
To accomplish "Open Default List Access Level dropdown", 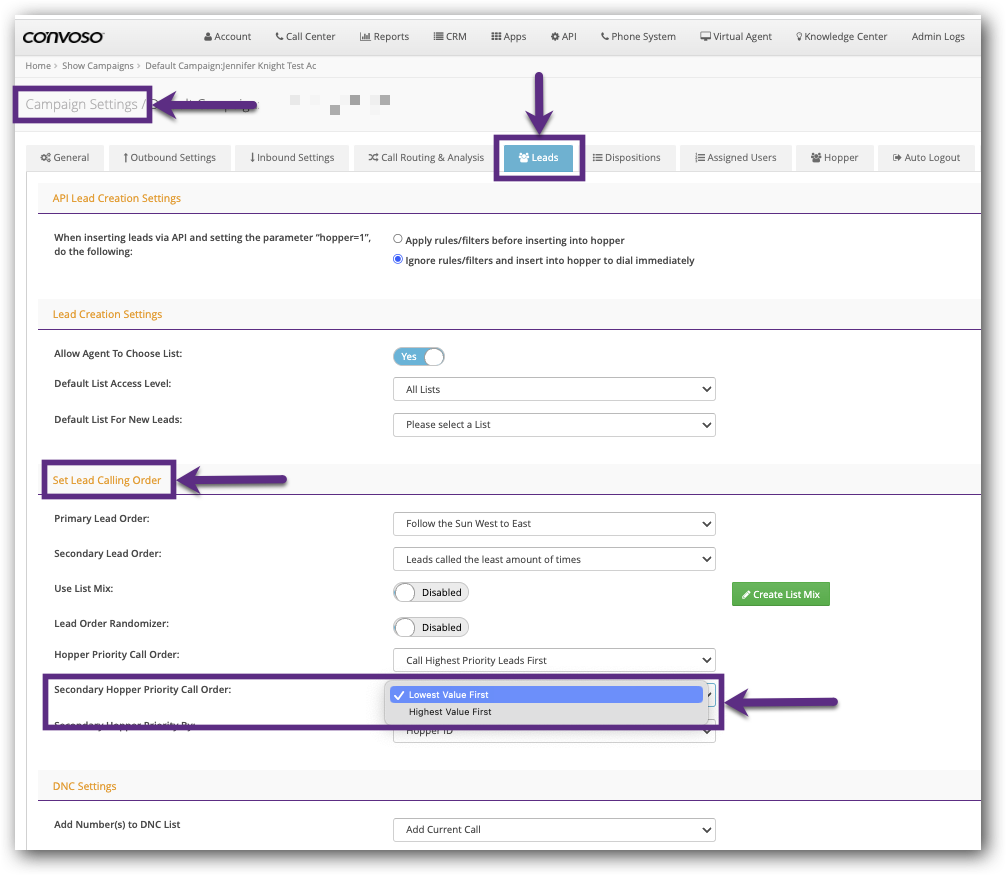I will click(x=554, y=389).
